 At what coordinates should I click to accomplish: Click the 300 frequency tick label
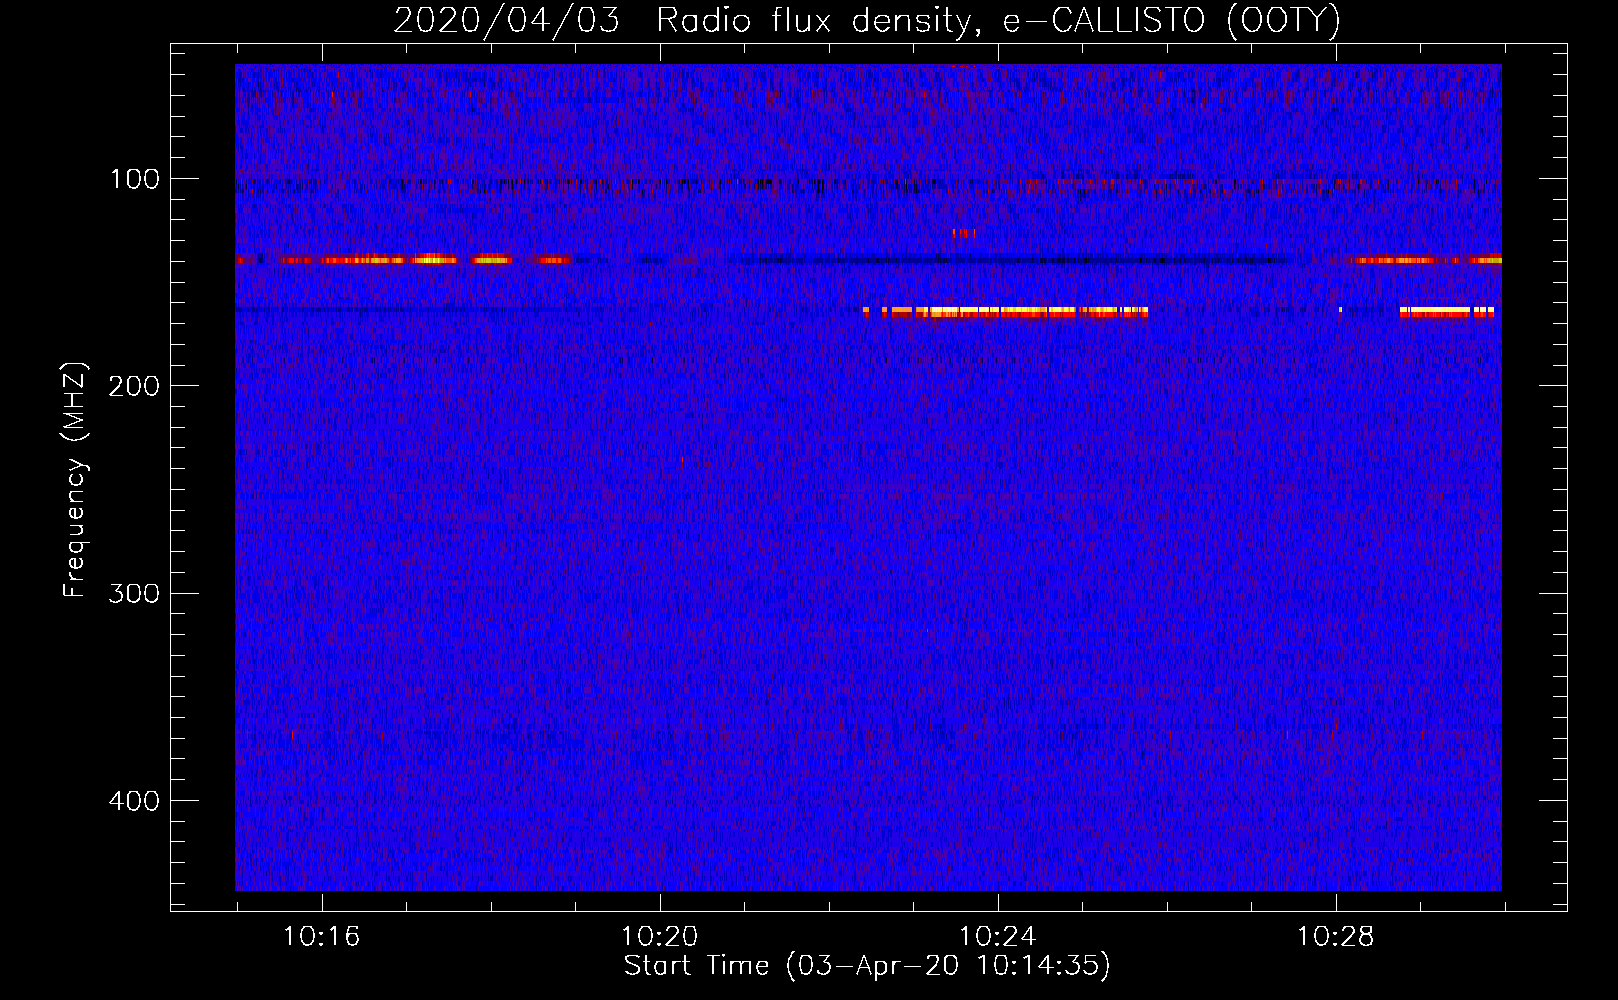[x=135, y=593]
